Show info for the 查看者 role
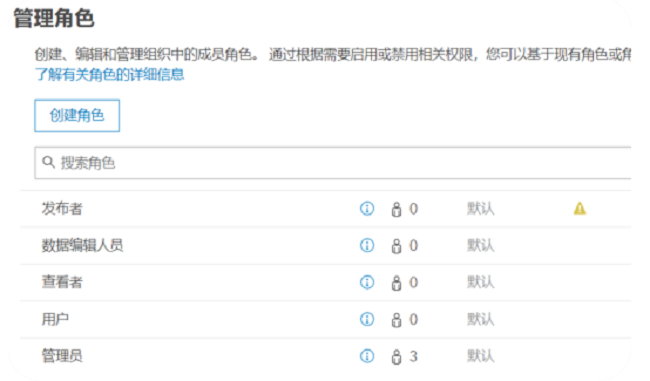The height and width of the screenshot is (381, 650). 367,282
